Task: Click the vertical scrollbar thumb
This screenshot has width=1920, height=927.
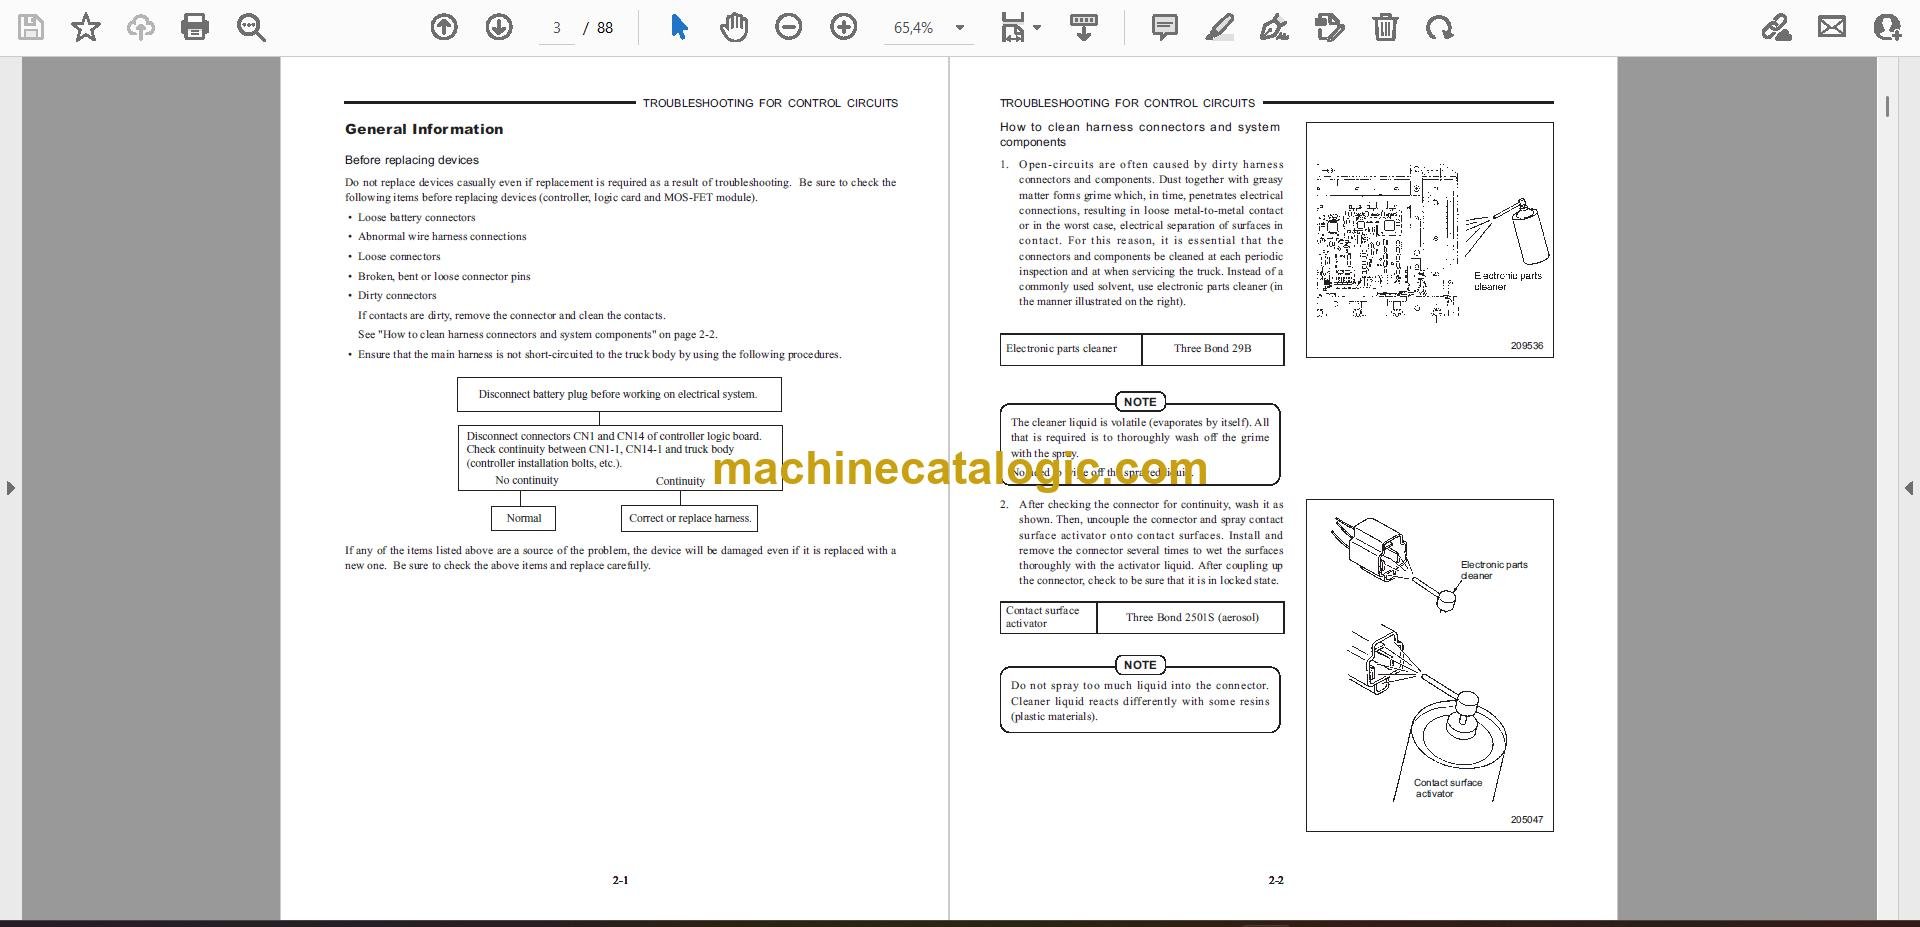Action: click(x=1887, y=106)
